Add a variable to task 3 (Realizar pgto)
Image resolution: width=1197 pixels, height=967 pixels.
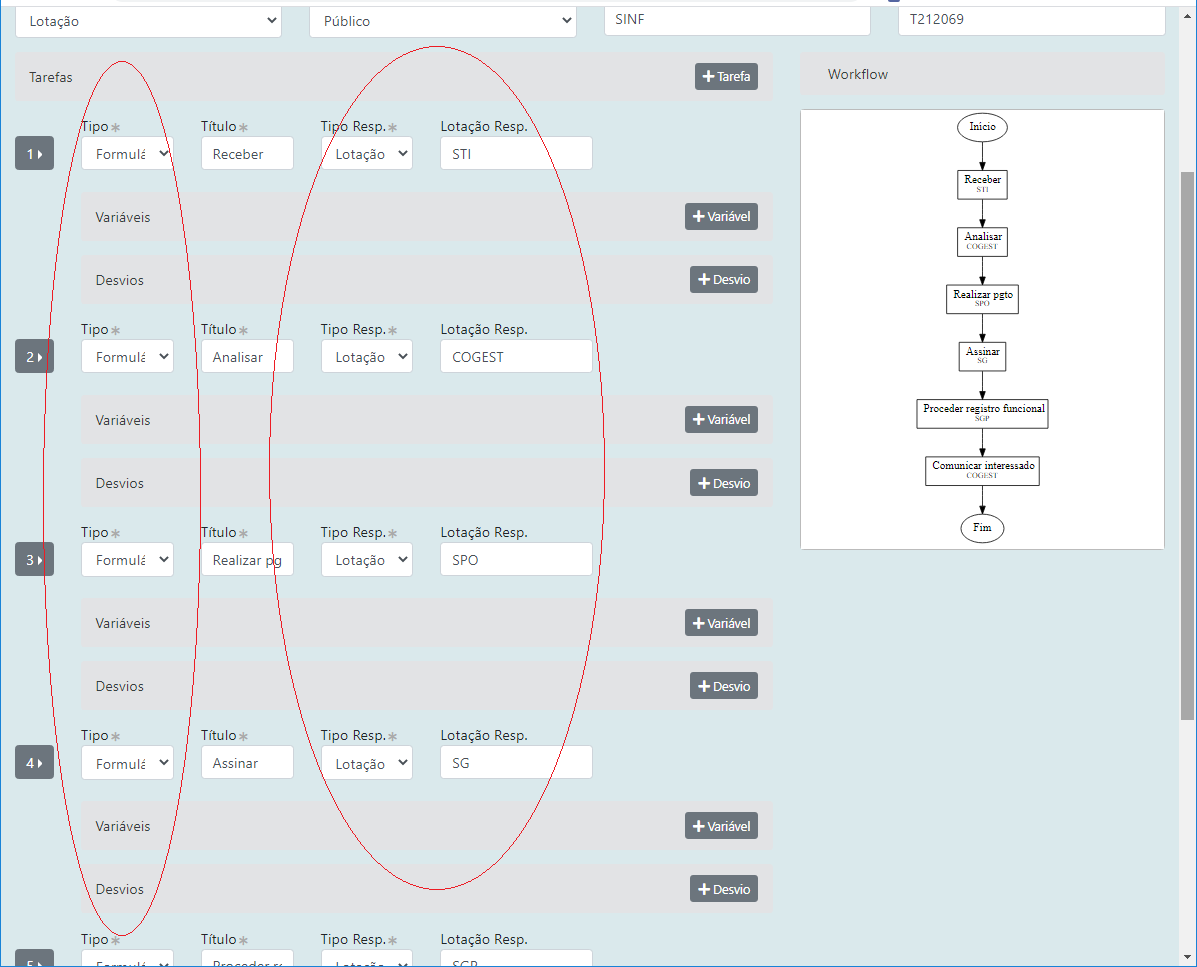[721, 622]
